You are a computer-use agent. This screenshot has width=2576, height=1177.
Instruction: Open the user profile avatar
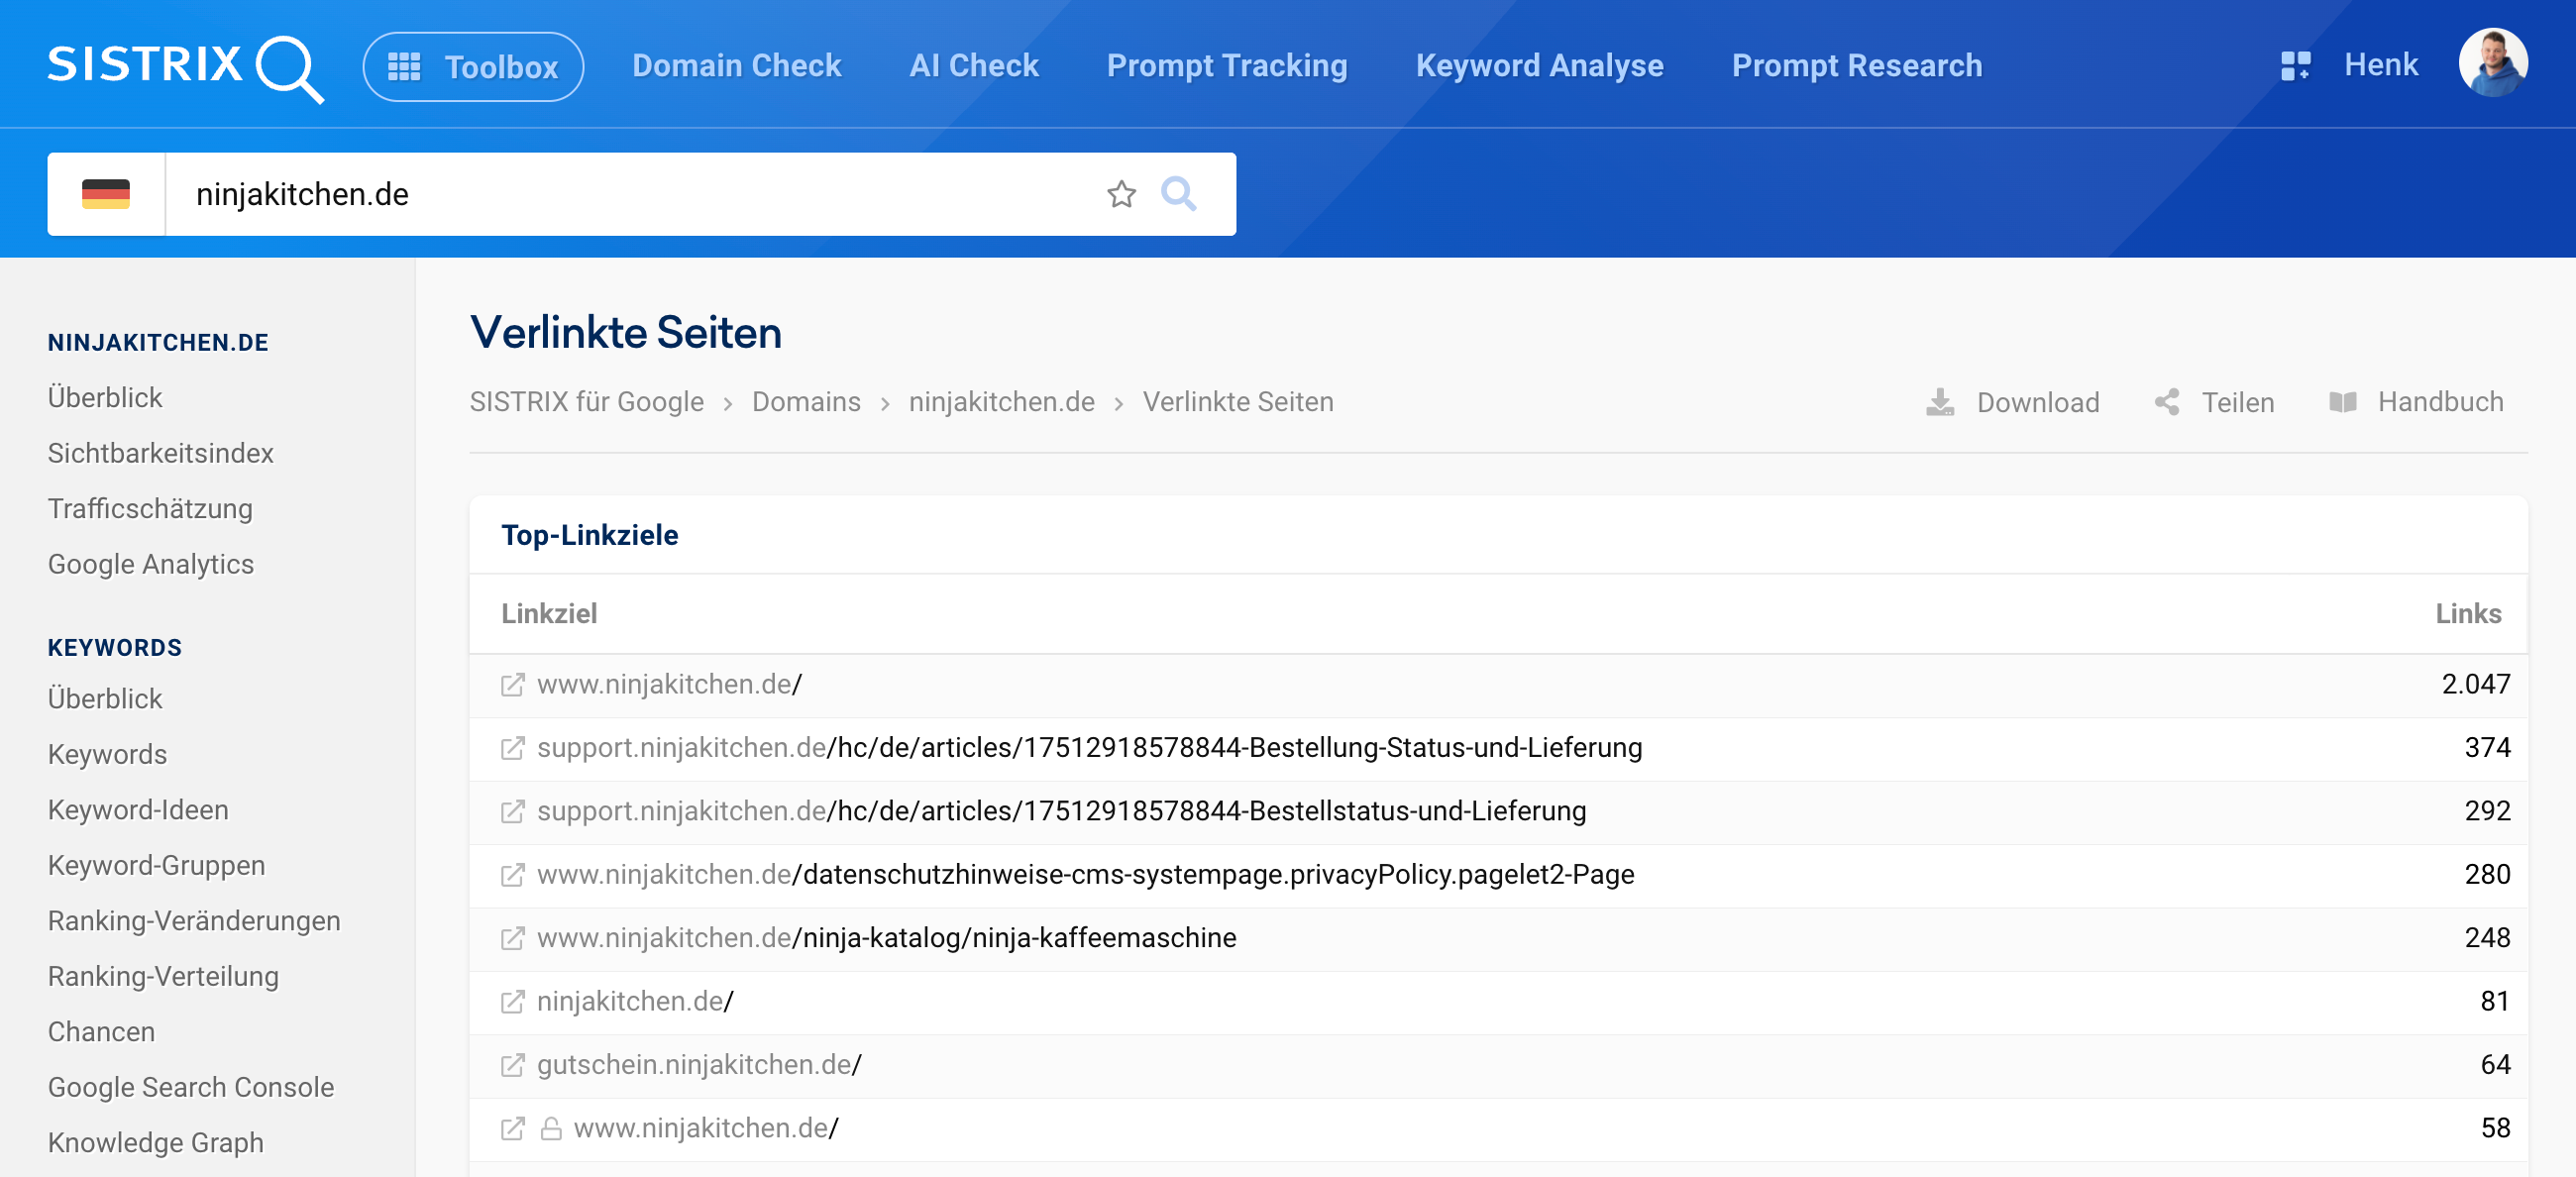[x=2492, y=63]
